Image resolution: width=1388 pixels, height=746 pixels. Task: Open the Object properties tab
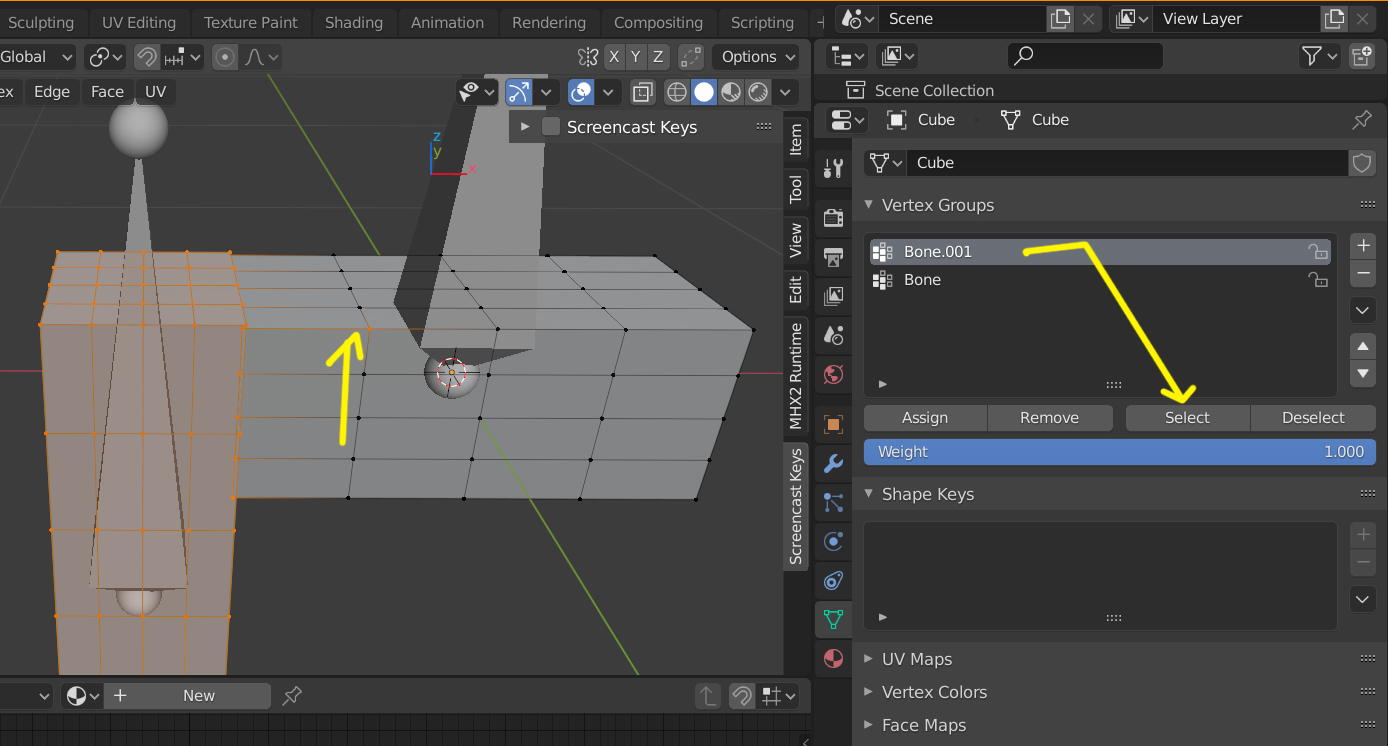[x=833, y=424]
